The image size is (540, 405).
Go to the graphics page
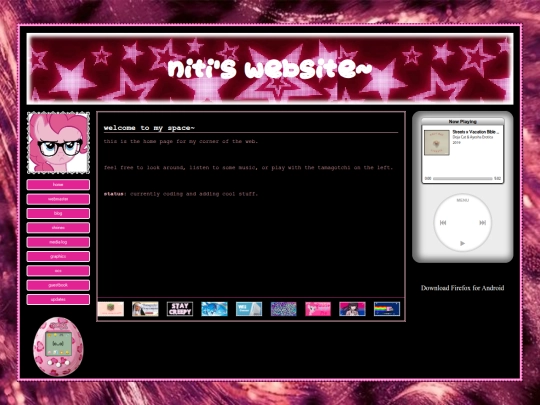pyautogui.click(x=58, y=257)
